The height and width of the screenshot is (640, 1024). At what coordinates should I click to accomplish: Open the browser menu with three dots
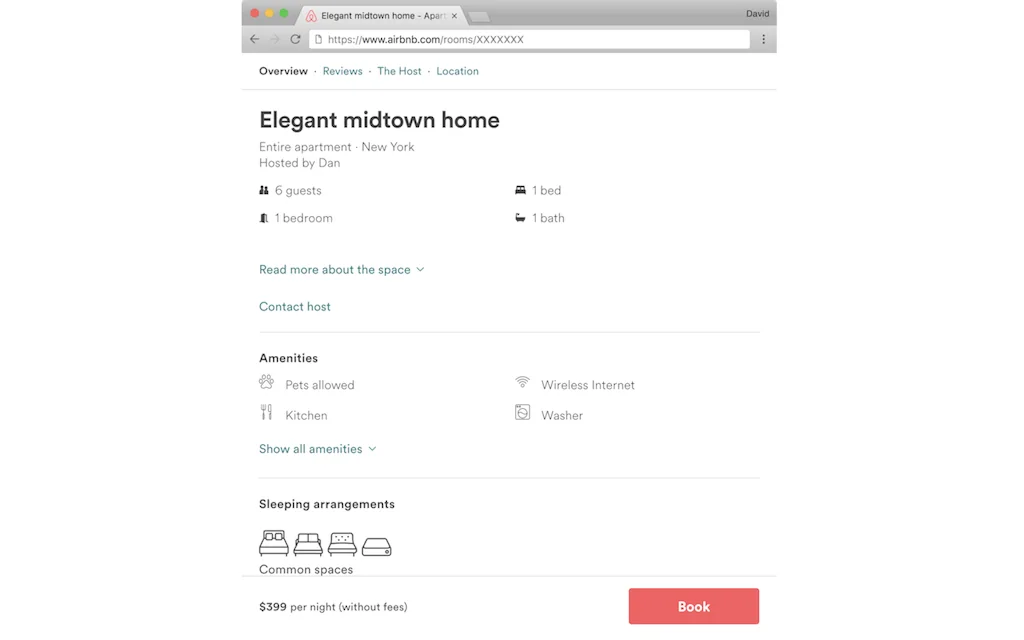763,39
